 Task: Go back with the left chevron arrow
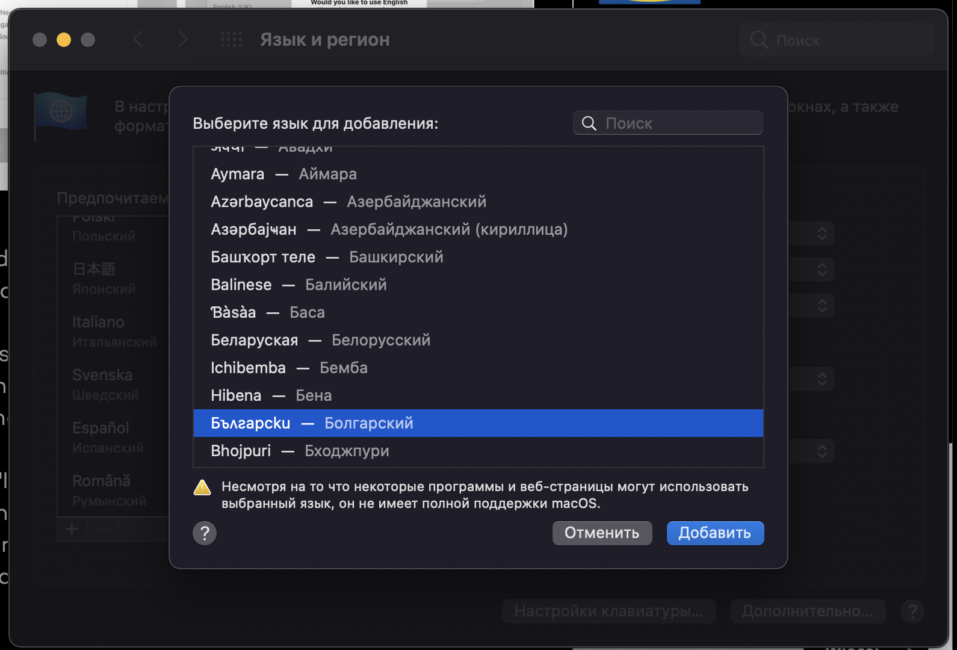(138, 40)
